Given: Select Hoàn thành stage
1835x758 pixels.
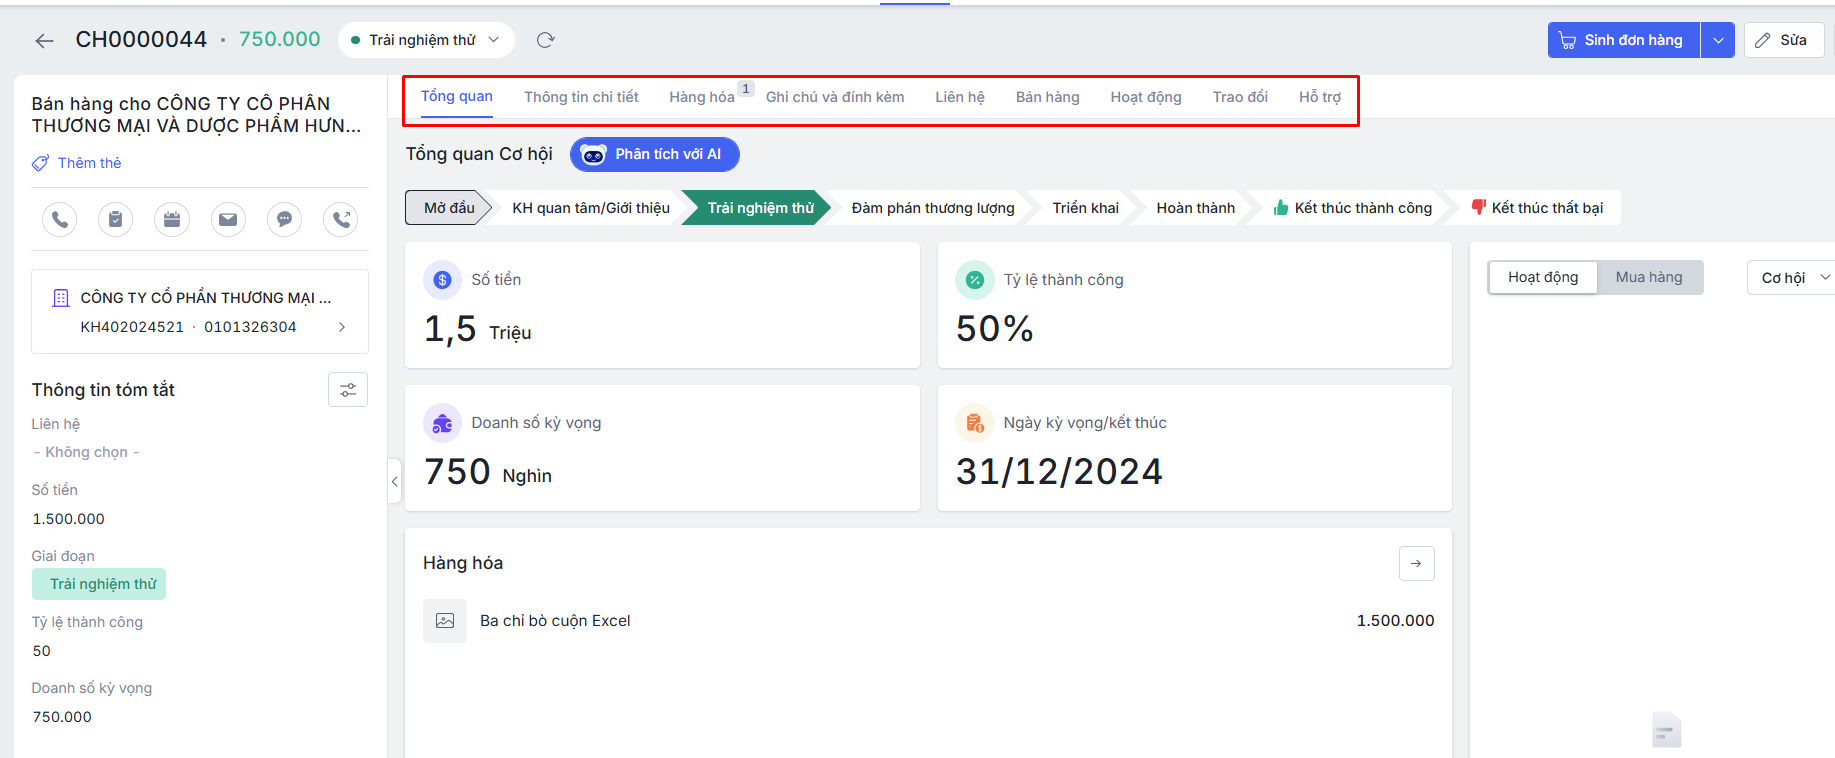Looking at the screenshot, I should pyautogui.click(x=1196, y=208).
